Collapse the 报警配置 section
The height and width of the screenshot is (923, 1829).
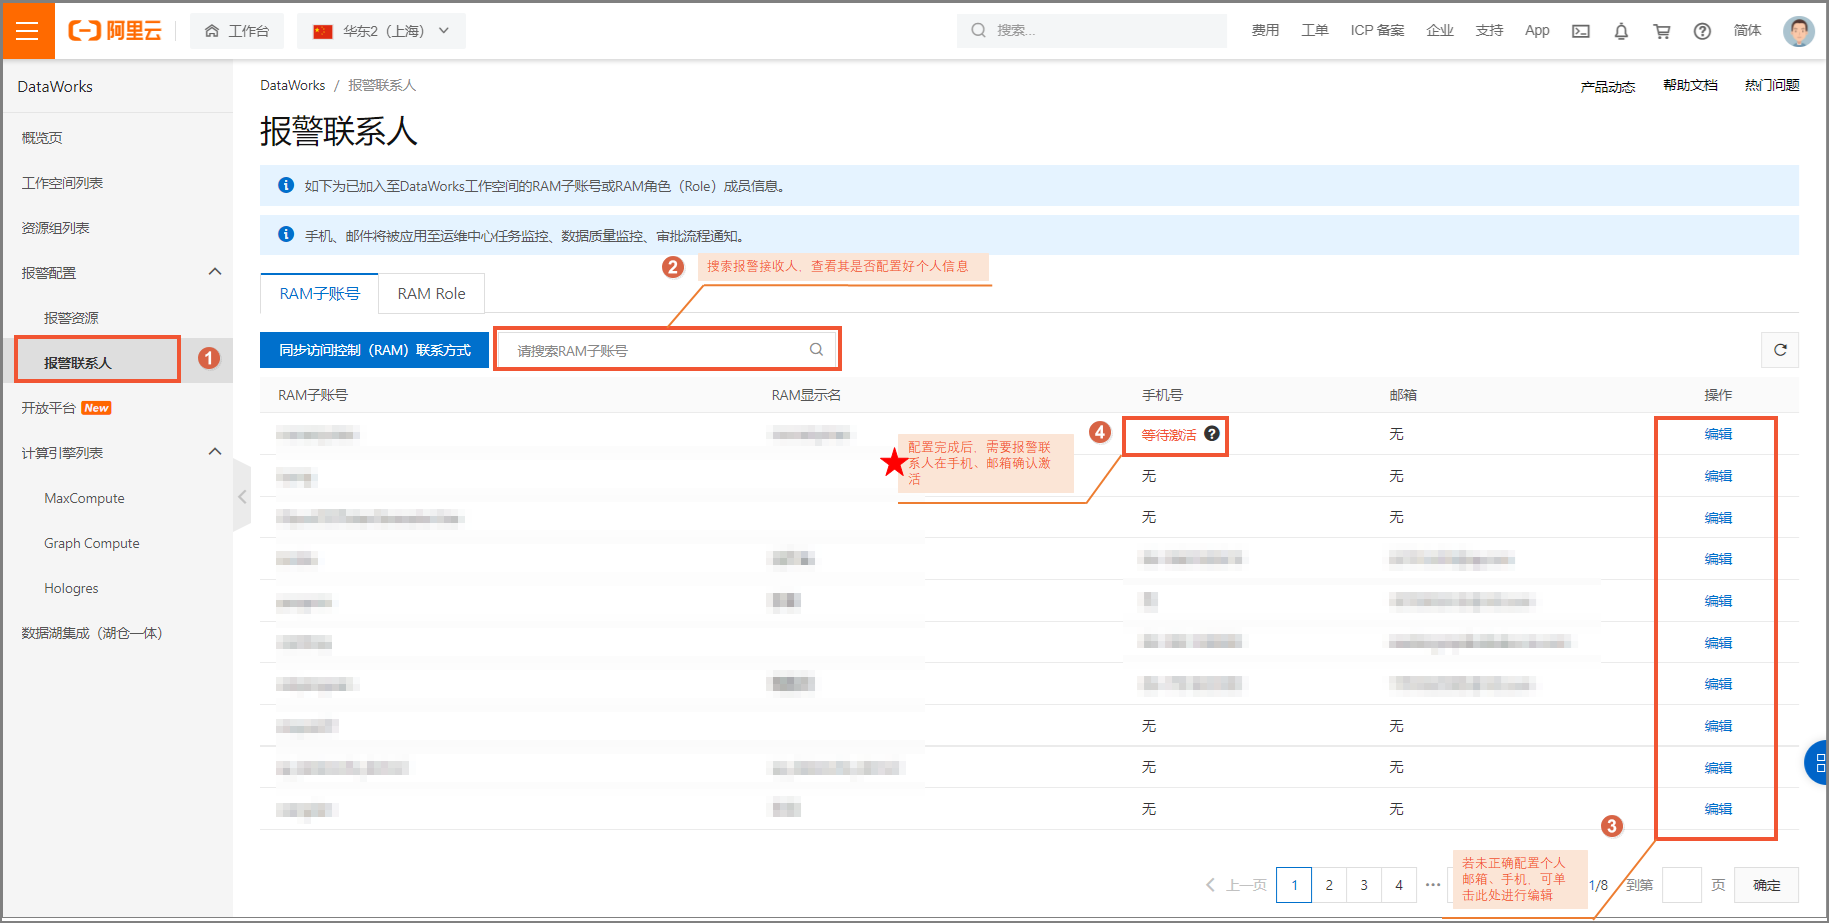[x=215, y=272]
